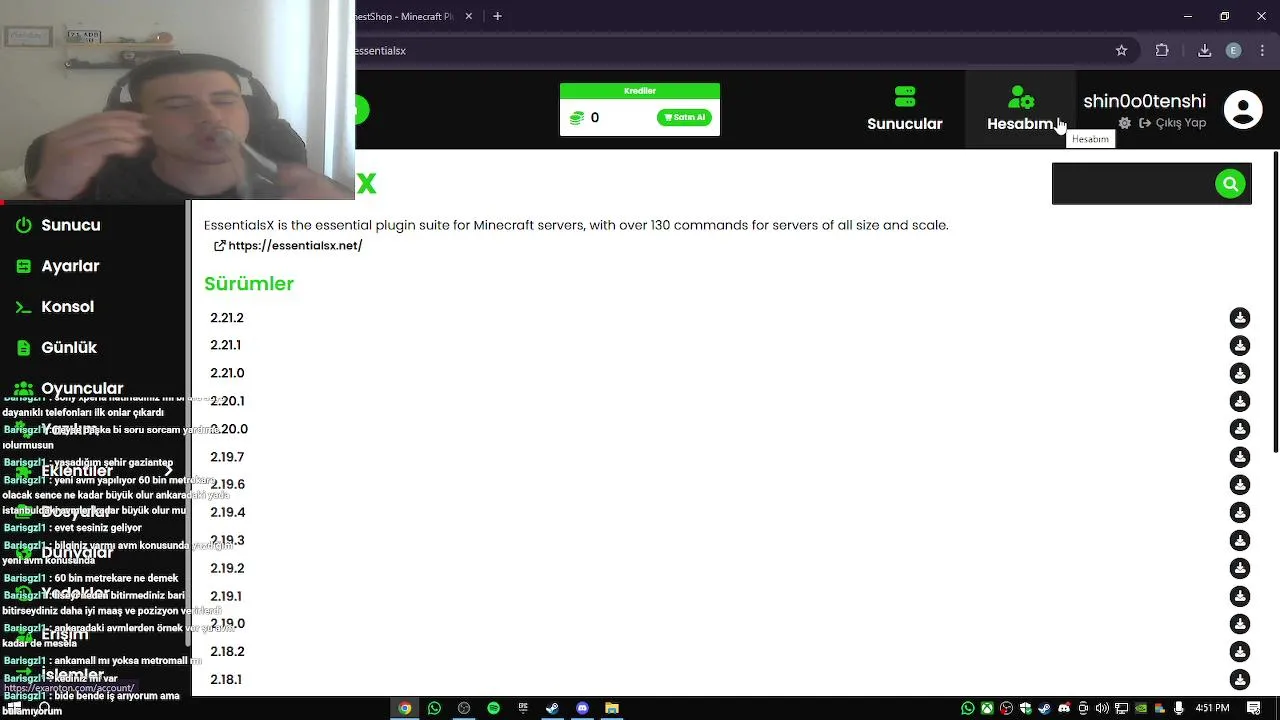
Task: Click the shin0o0tenshi username
Action: (1145, 101)
